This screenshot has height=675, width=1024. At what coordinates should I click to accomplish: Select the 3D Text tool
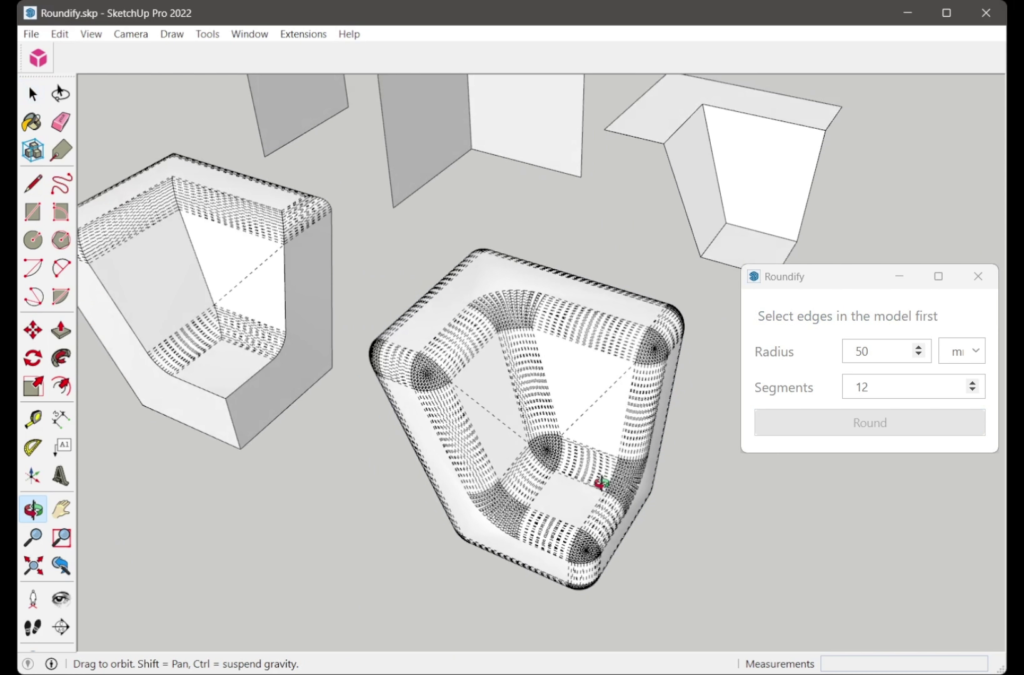click(x=61, y=475)
